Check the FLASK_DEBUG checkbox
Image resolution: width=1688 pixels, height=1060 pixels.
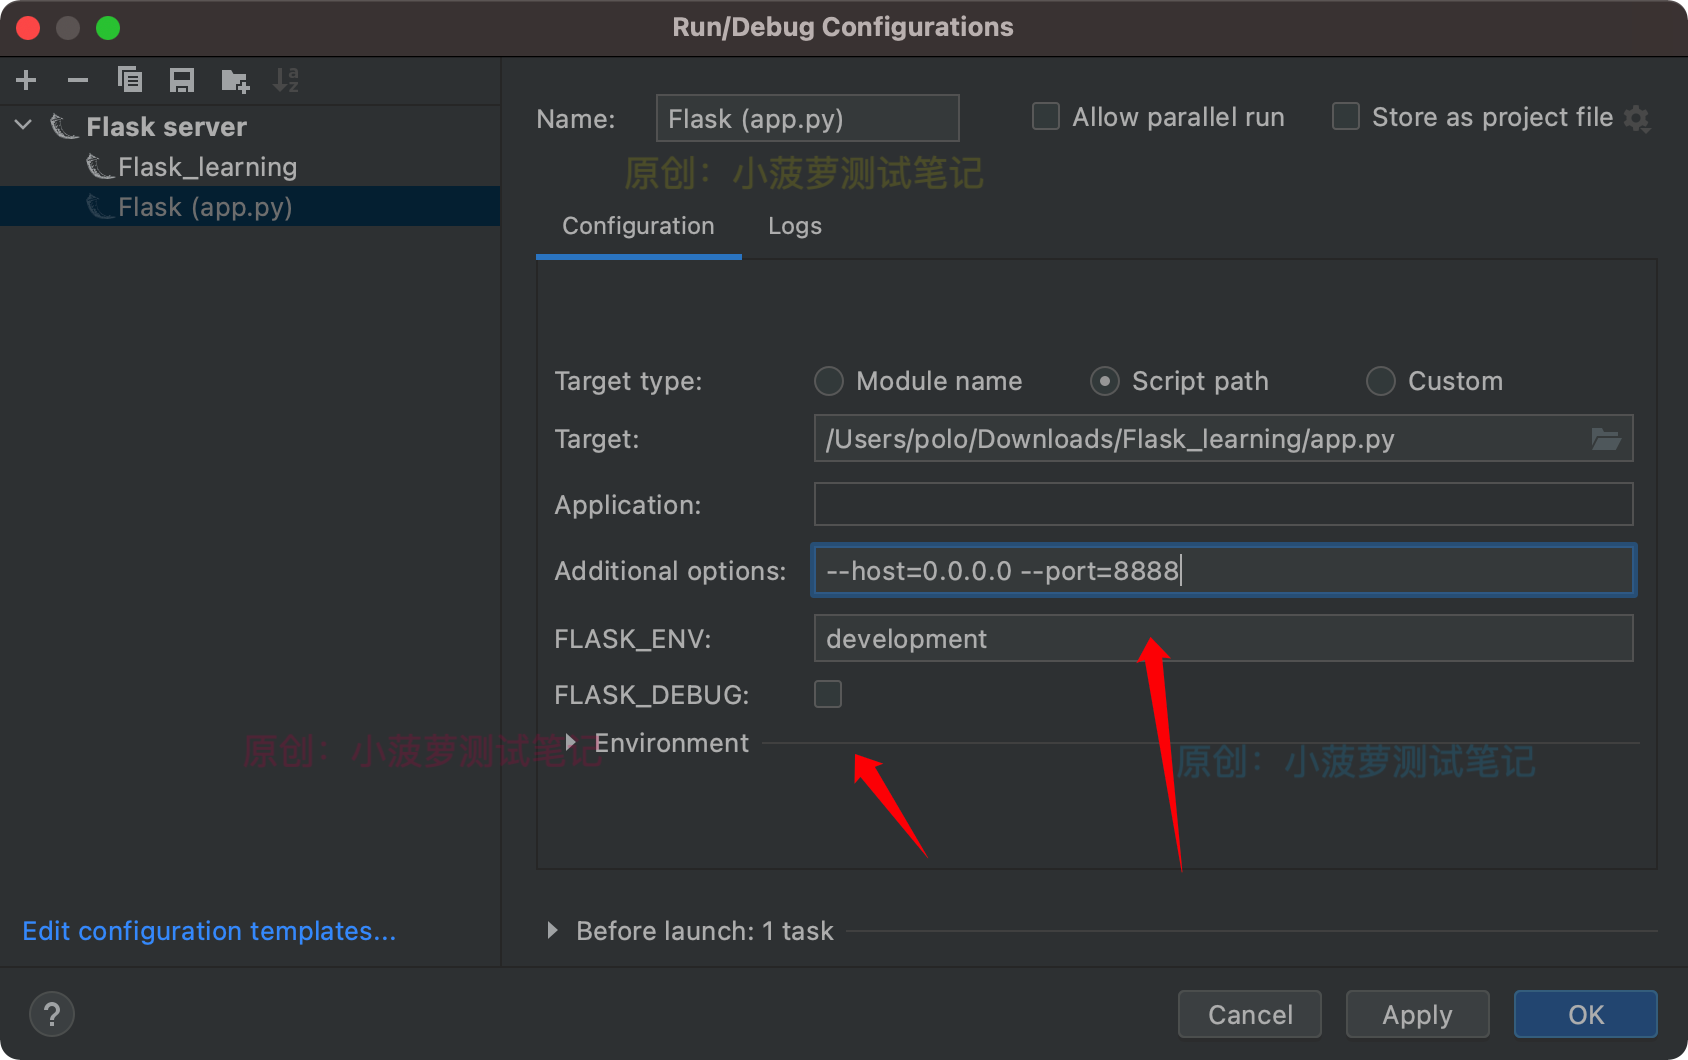pos(827,694)
